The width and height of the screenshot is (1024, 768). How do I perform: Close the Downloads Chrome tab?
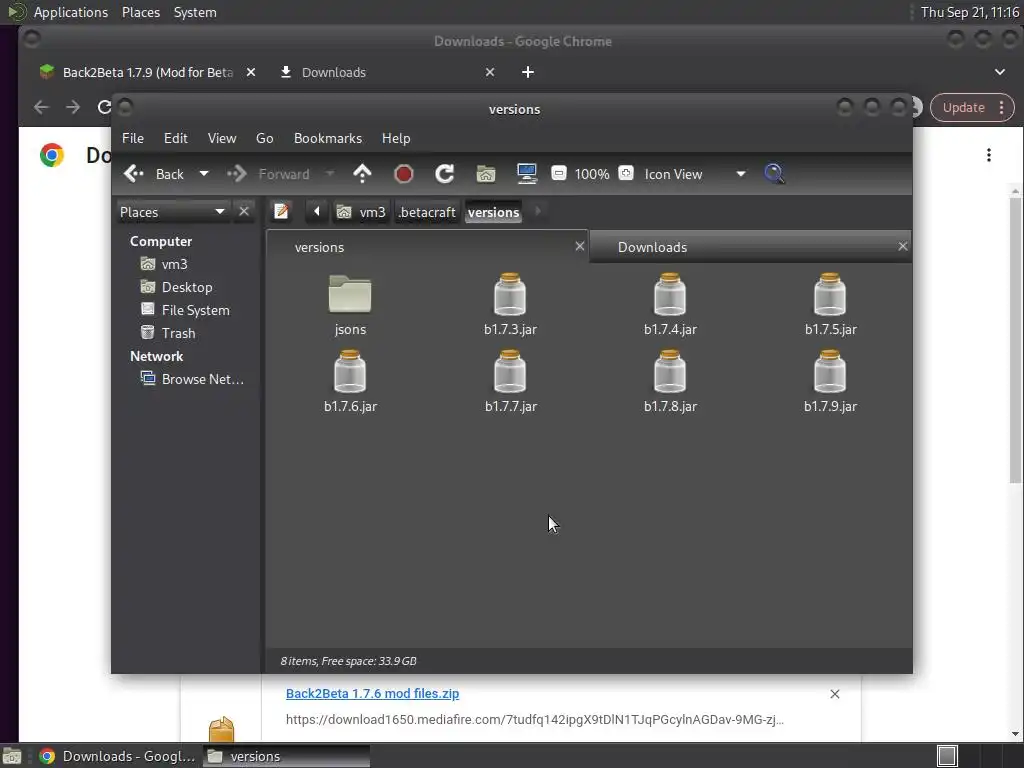(490, 72)
